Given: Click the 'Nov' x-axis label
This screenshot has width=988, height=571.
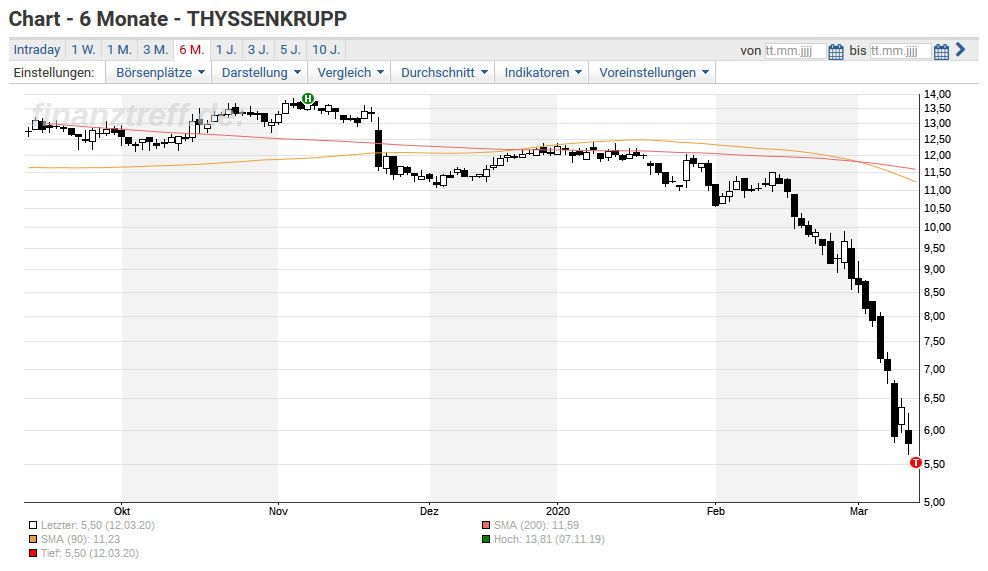Looking at the screenshot, I should (x=278, y=511).
